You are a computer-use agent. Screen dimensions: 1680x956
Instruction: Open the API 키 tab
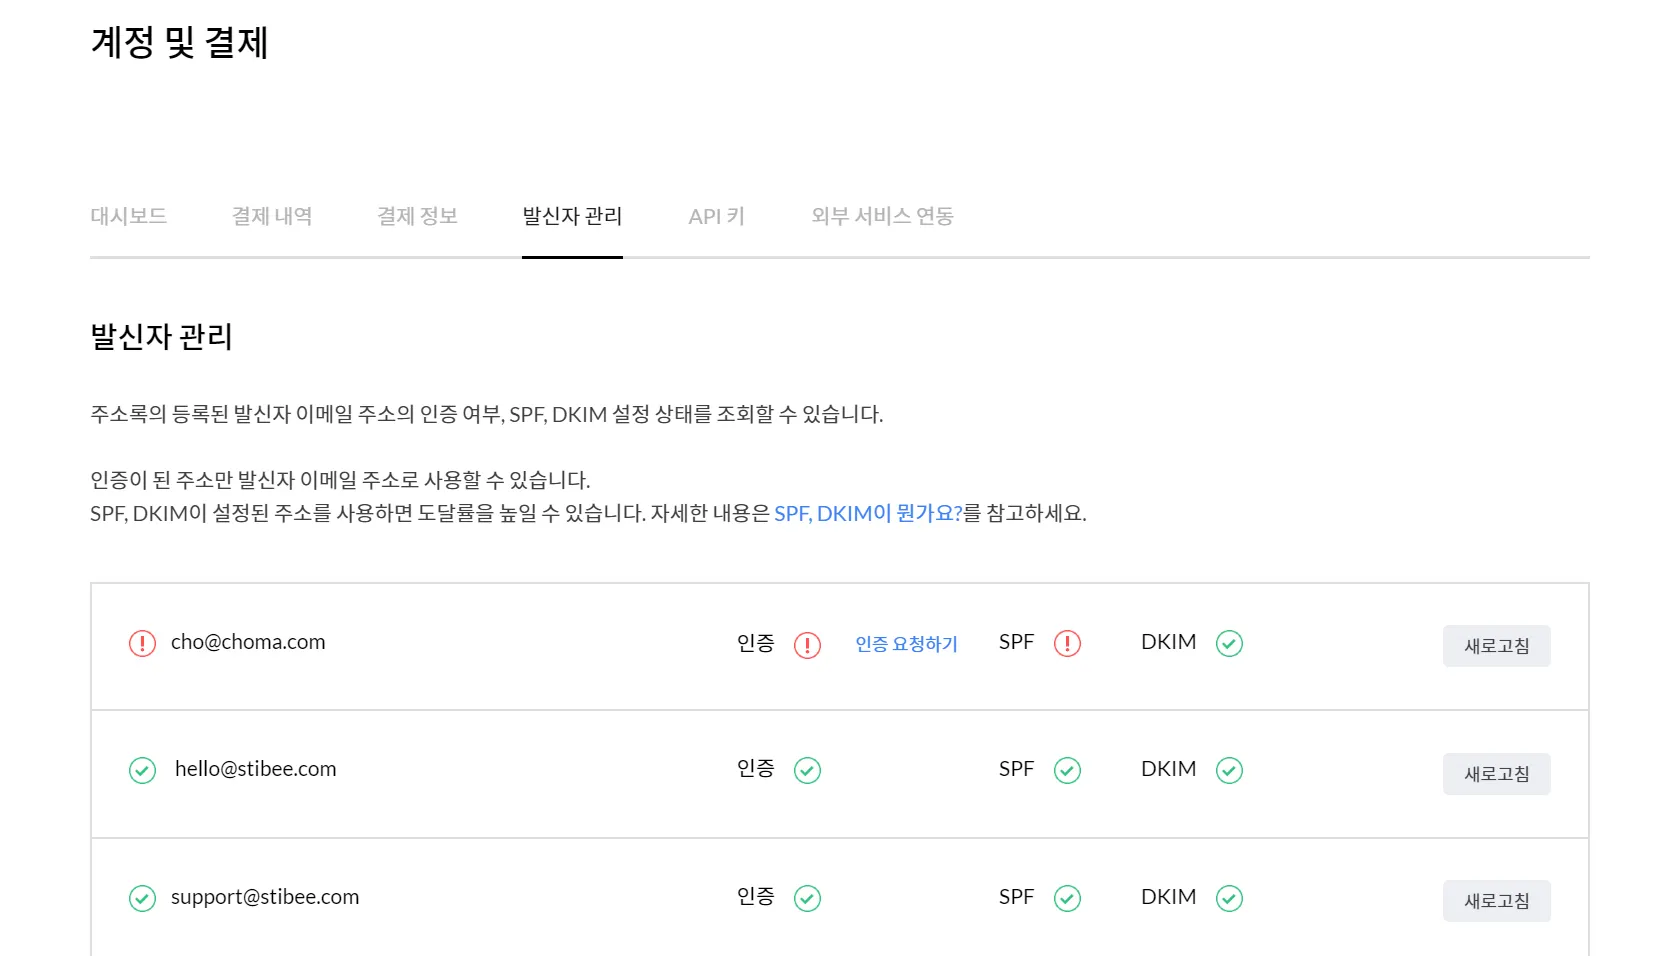click(x=716, y=216)
